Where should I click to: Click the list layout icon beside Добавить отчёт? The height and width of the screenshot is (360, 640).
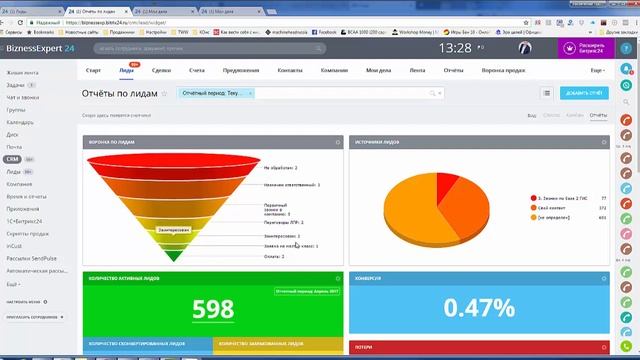click(x=547, y=93)
